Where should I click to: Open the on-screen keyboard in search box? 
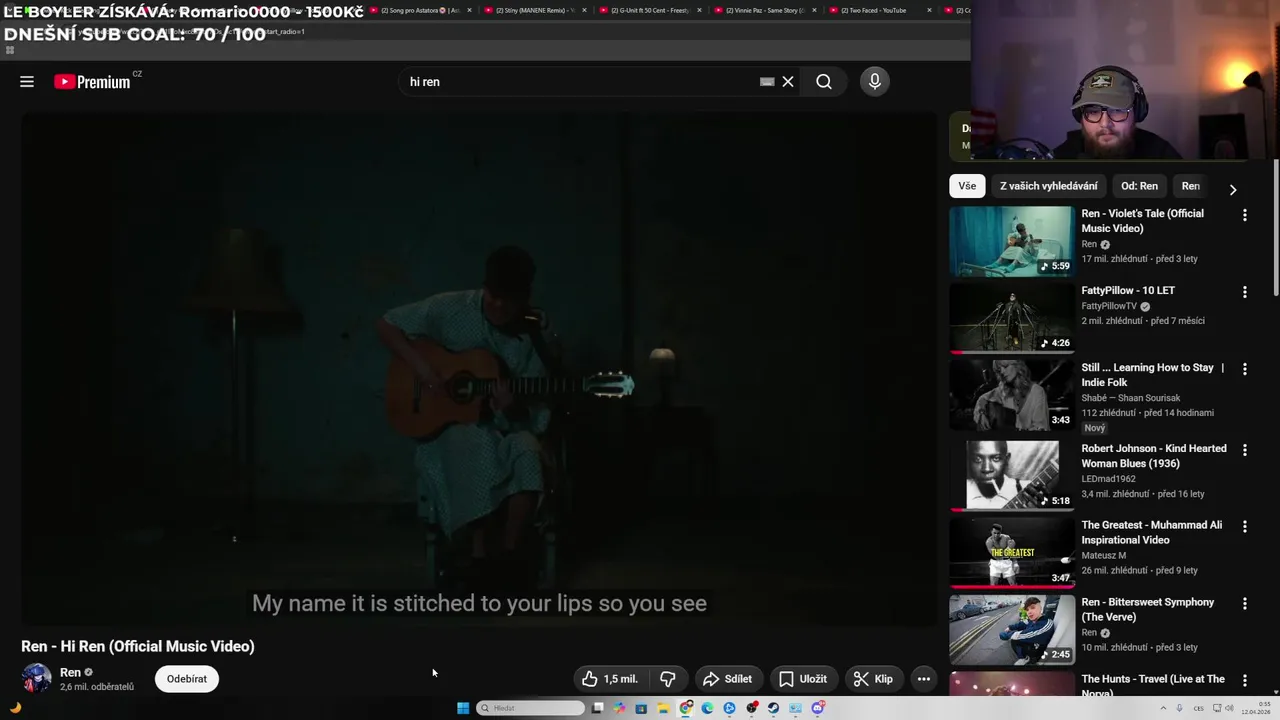[x=767, y=82]
